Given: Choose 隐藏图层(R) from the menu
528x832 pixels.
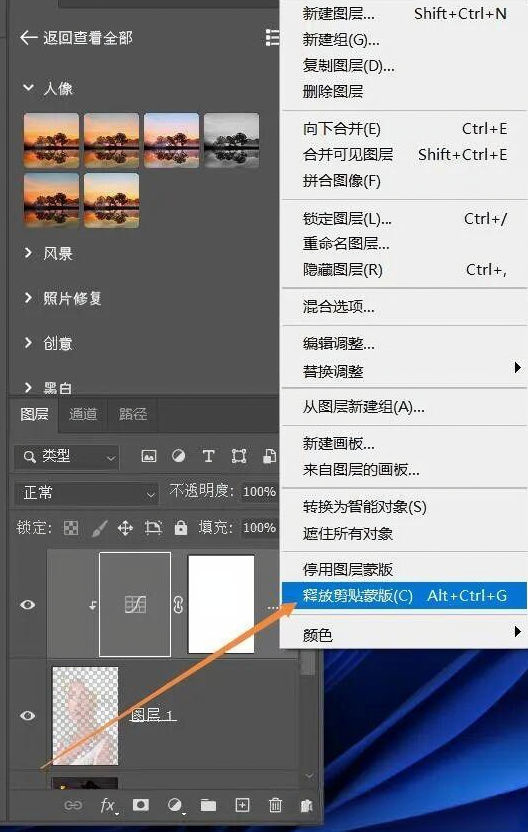Looking at the screenshot, I should click(404, 270).
